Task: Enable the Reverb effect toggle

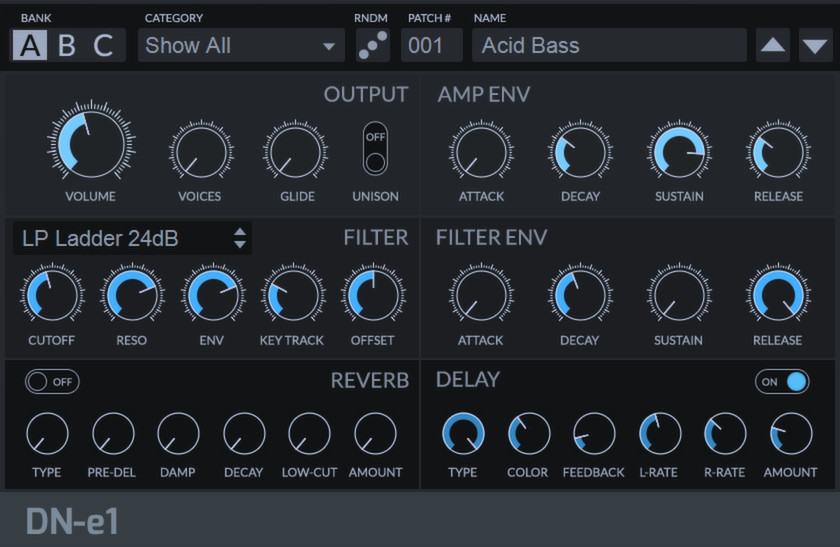Action: [52, 381]
